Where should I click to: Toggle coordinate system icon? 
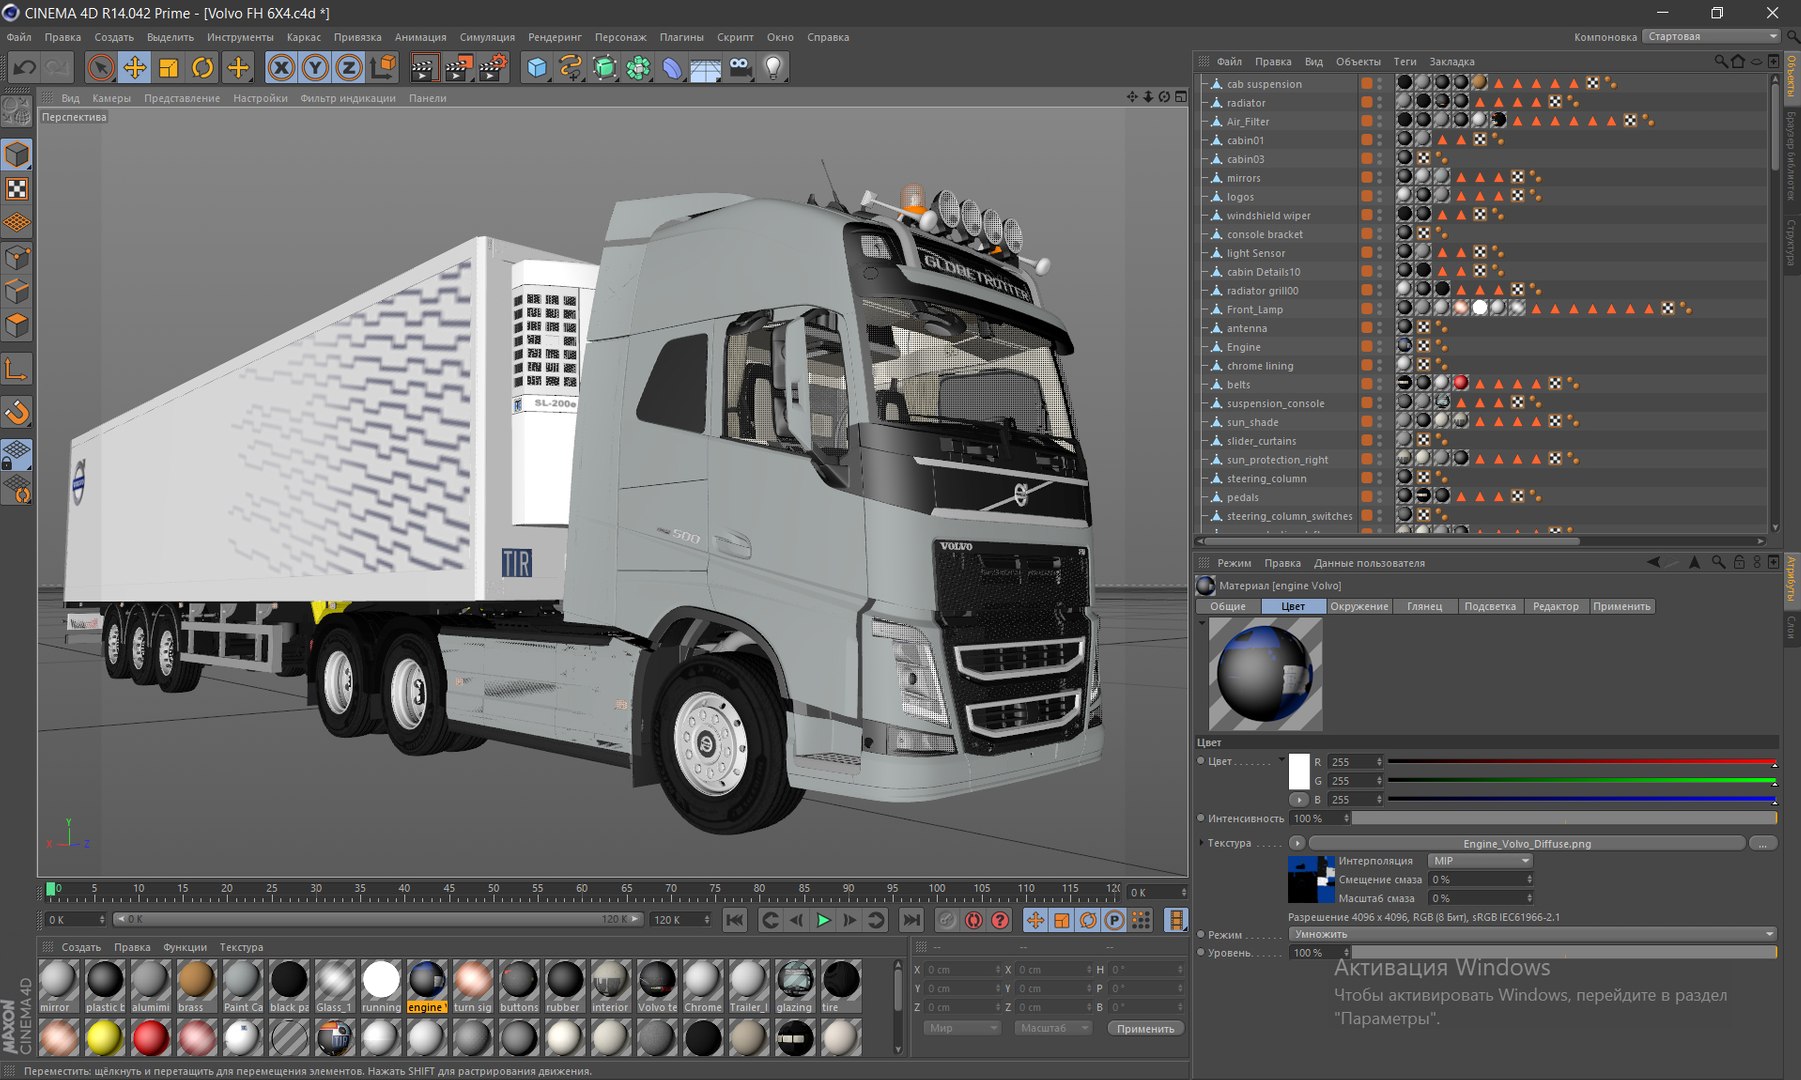click(x=383, y=68)
